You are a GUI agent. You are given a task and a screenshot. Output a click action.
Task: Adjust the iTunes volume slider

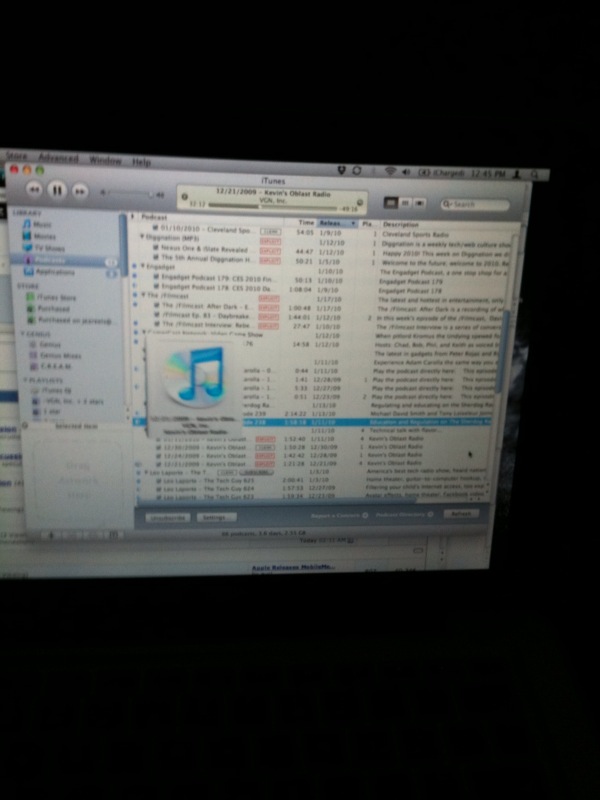click(128, 194)
